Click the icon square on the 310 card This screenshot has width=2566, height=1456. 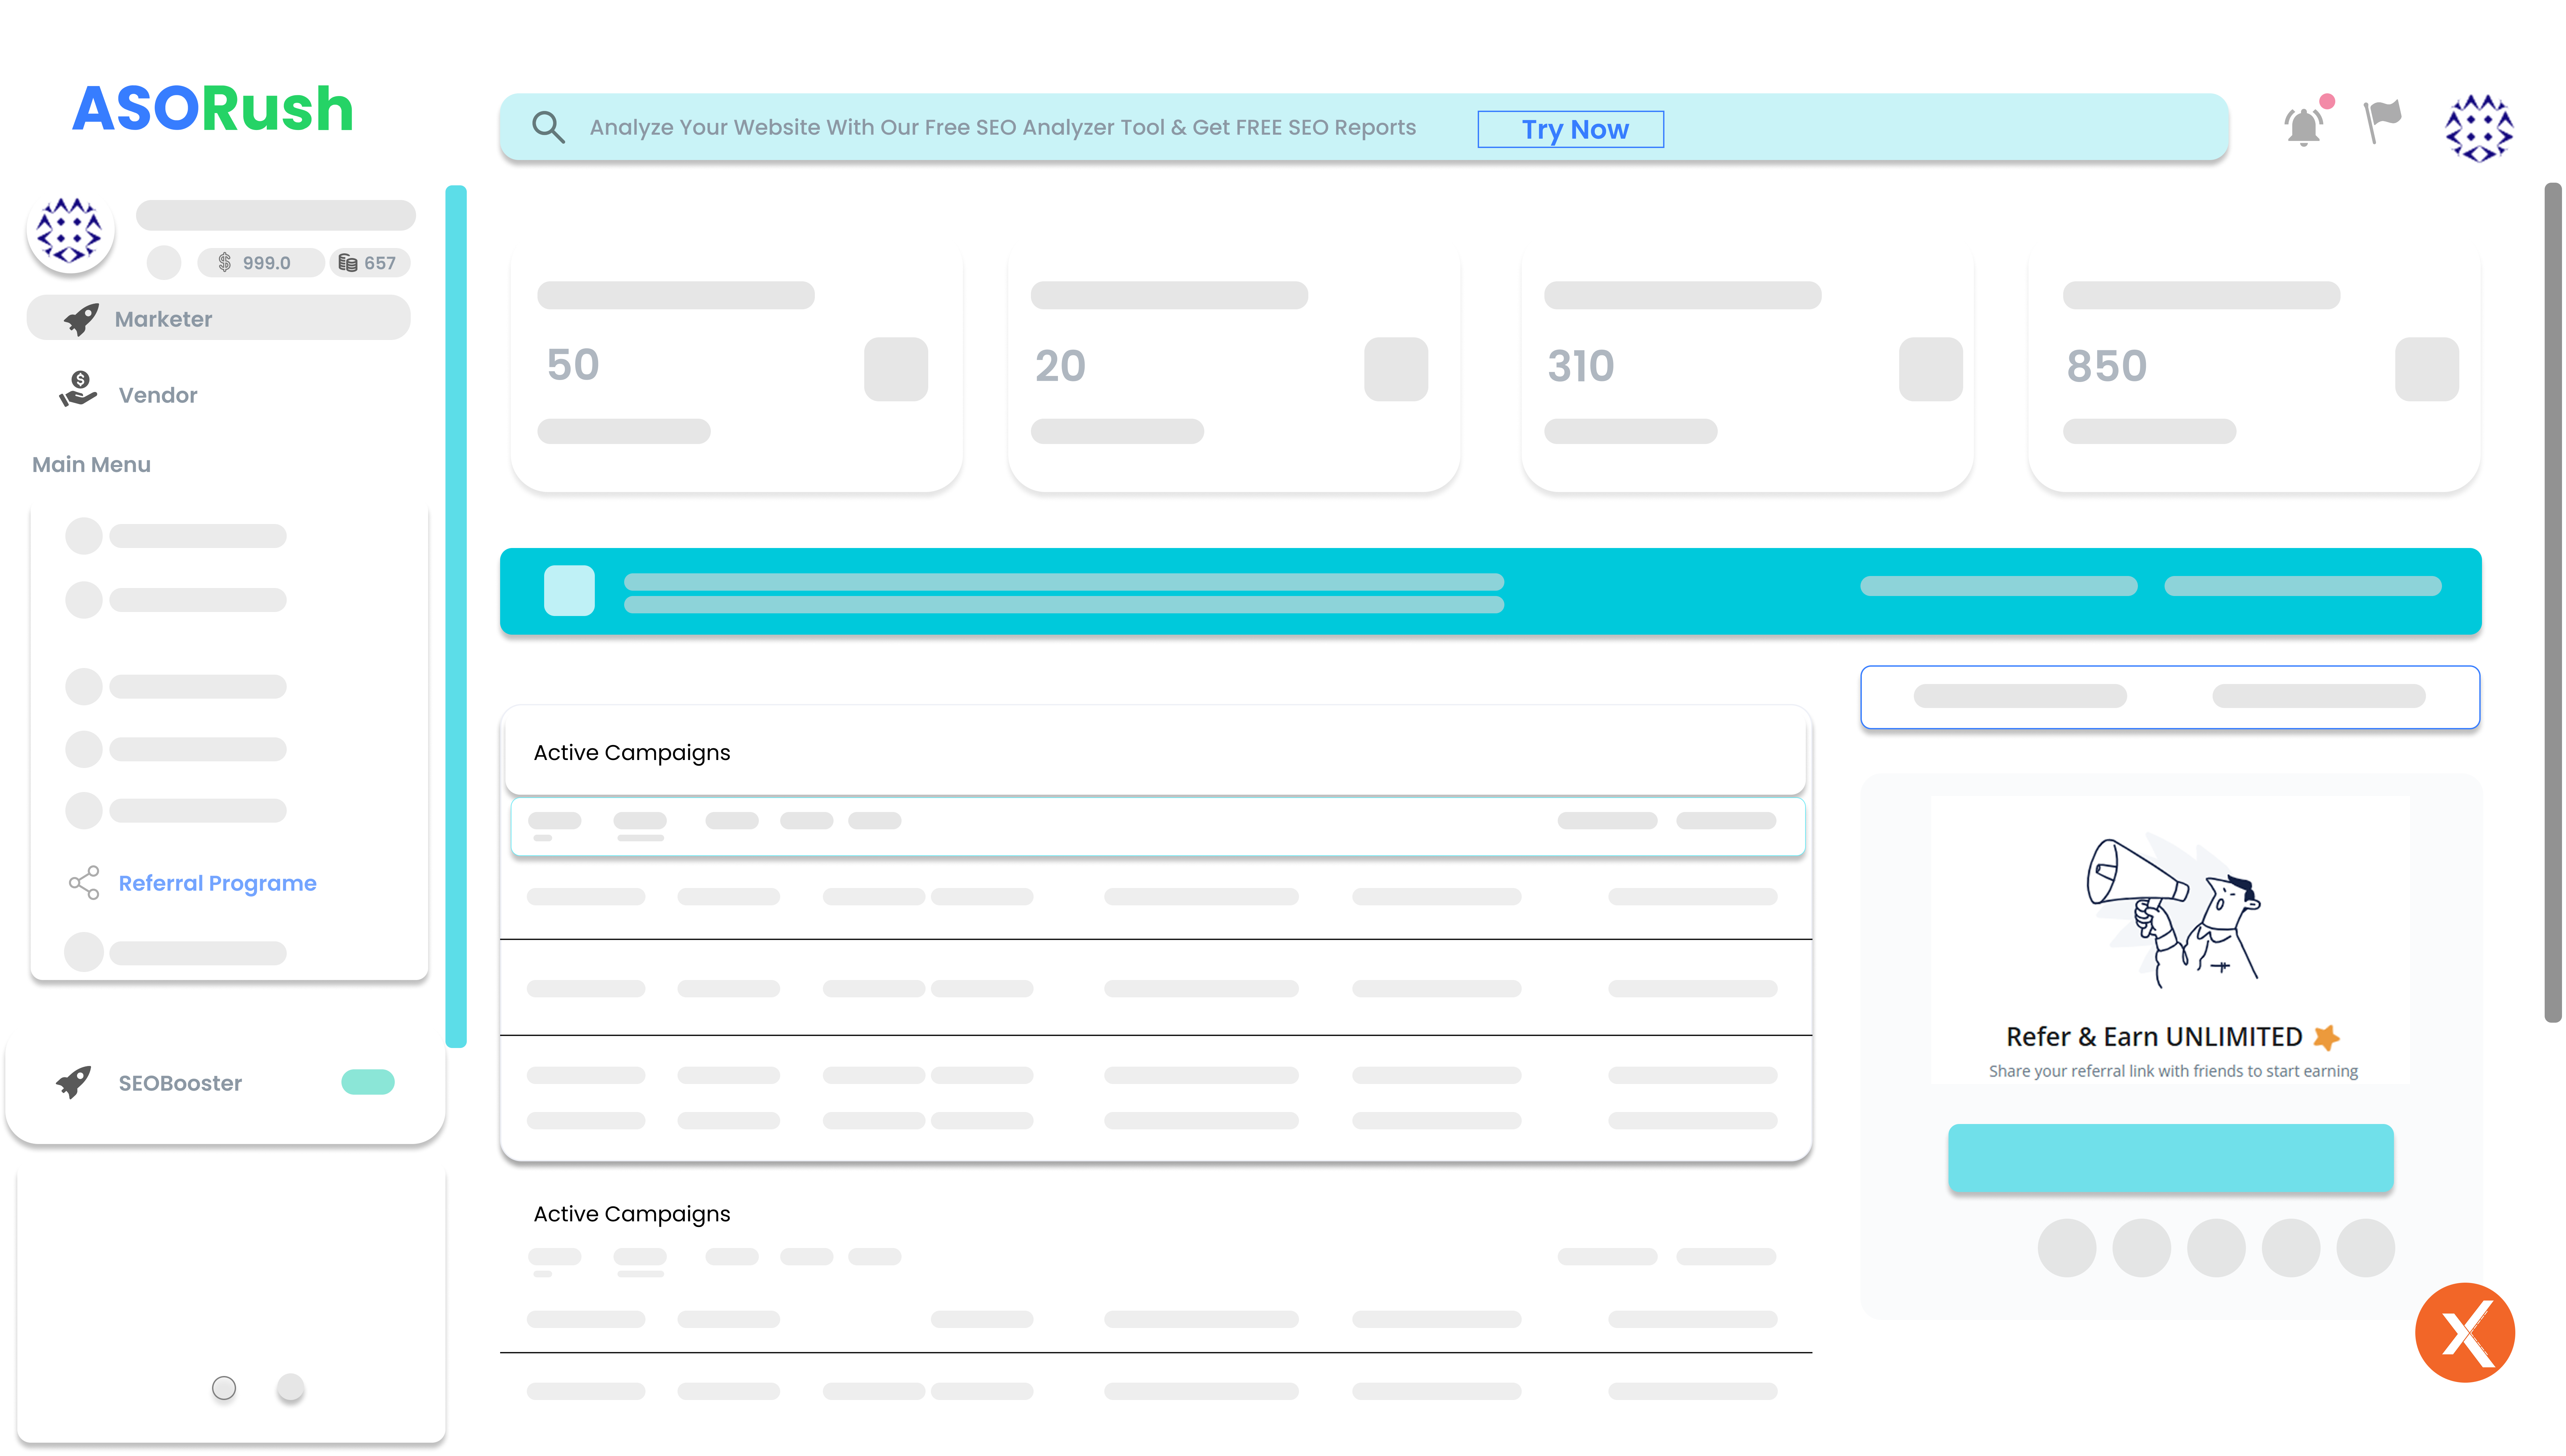[1931, 369]
